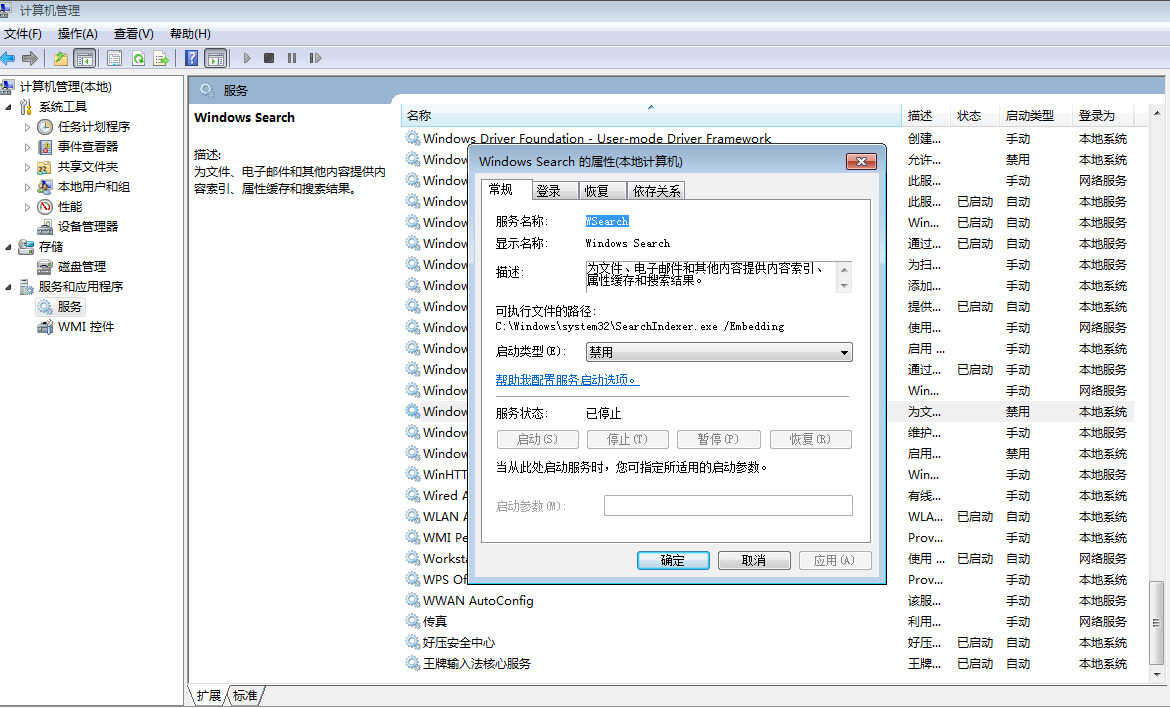Sort by the 启动类型 column header
The height and width of the screenshot is (708, 1170).
click(x=1035, y=116)
